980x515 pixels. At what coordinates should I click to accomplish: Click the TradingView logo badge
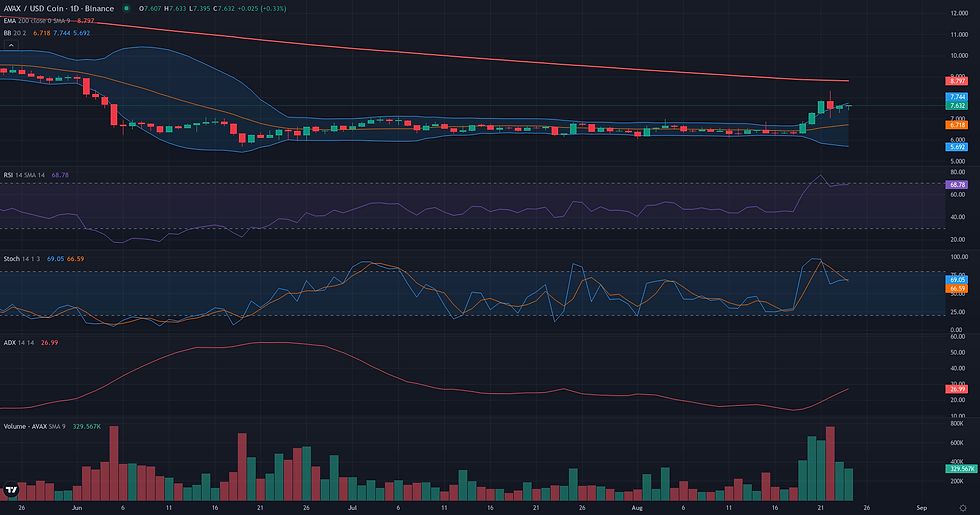11,491
